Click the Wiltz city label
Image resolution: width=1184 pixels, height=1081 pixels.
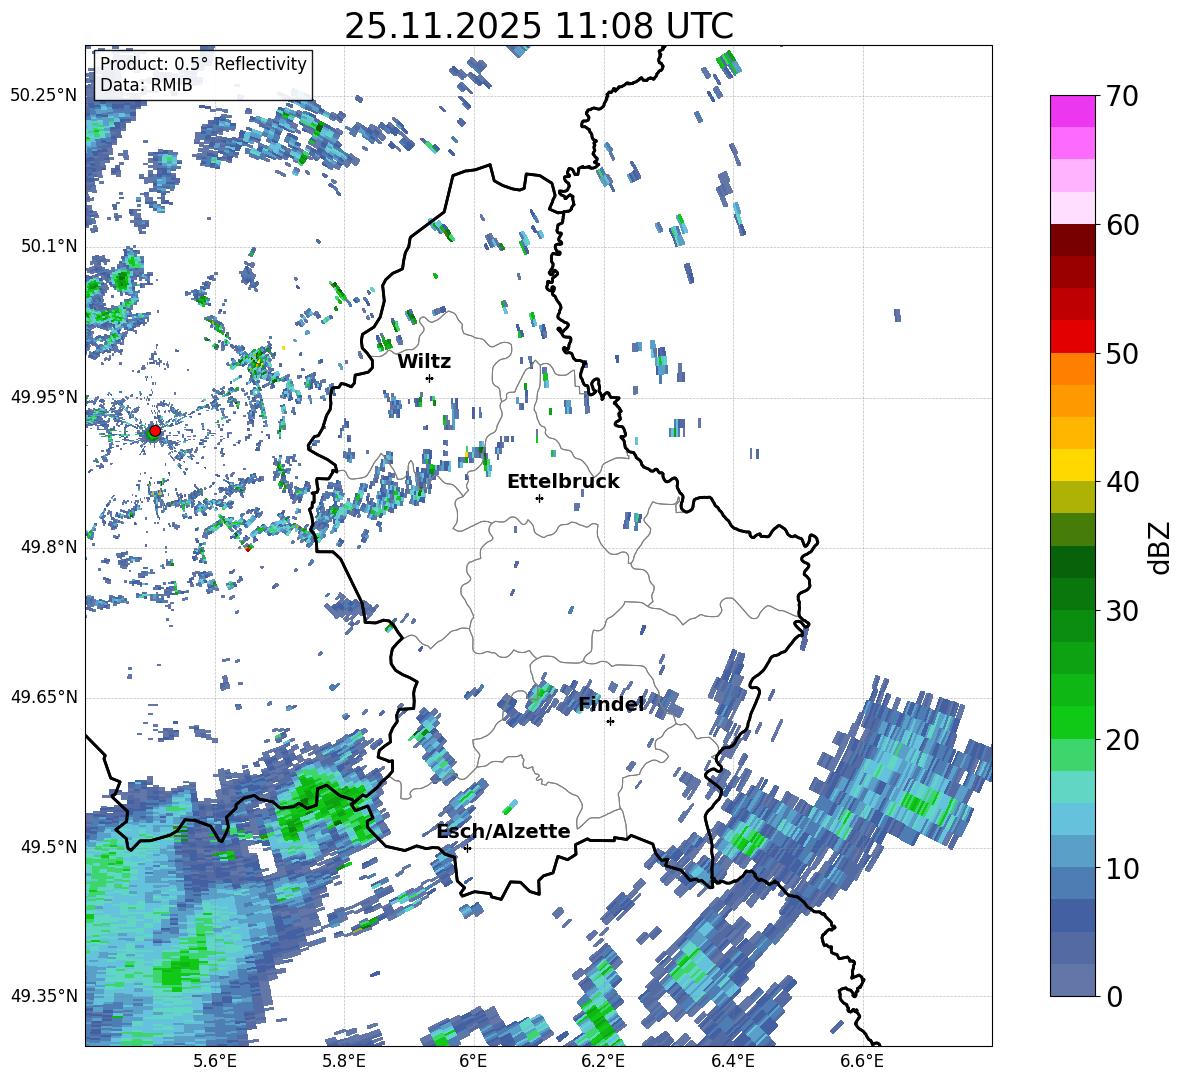pos(424,362)
